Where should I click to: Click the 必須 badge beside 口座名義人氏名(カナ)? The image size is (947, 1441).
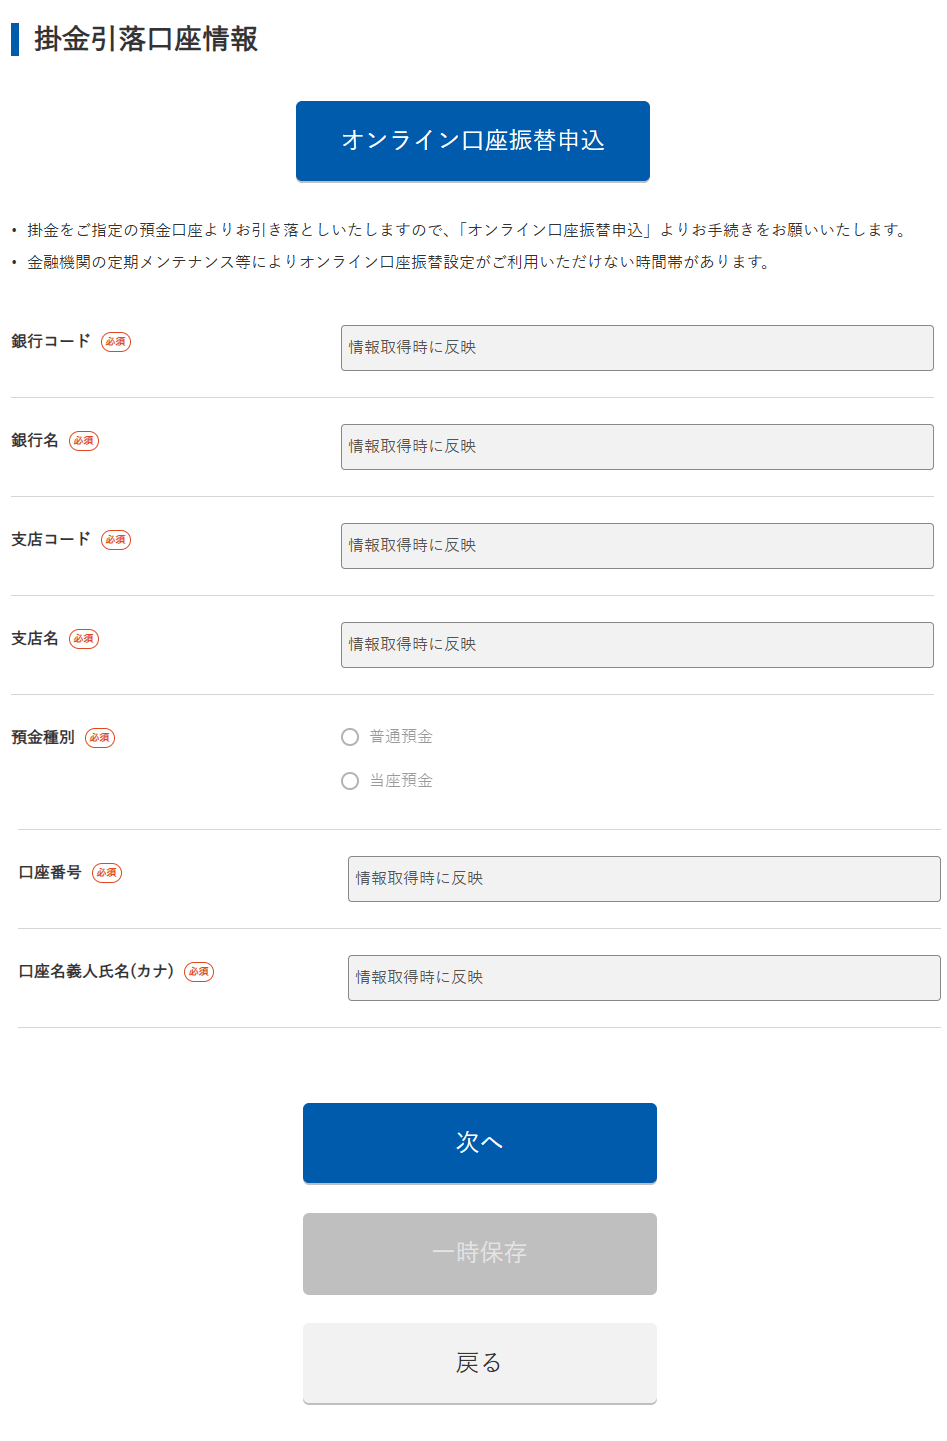coord(199,972)
